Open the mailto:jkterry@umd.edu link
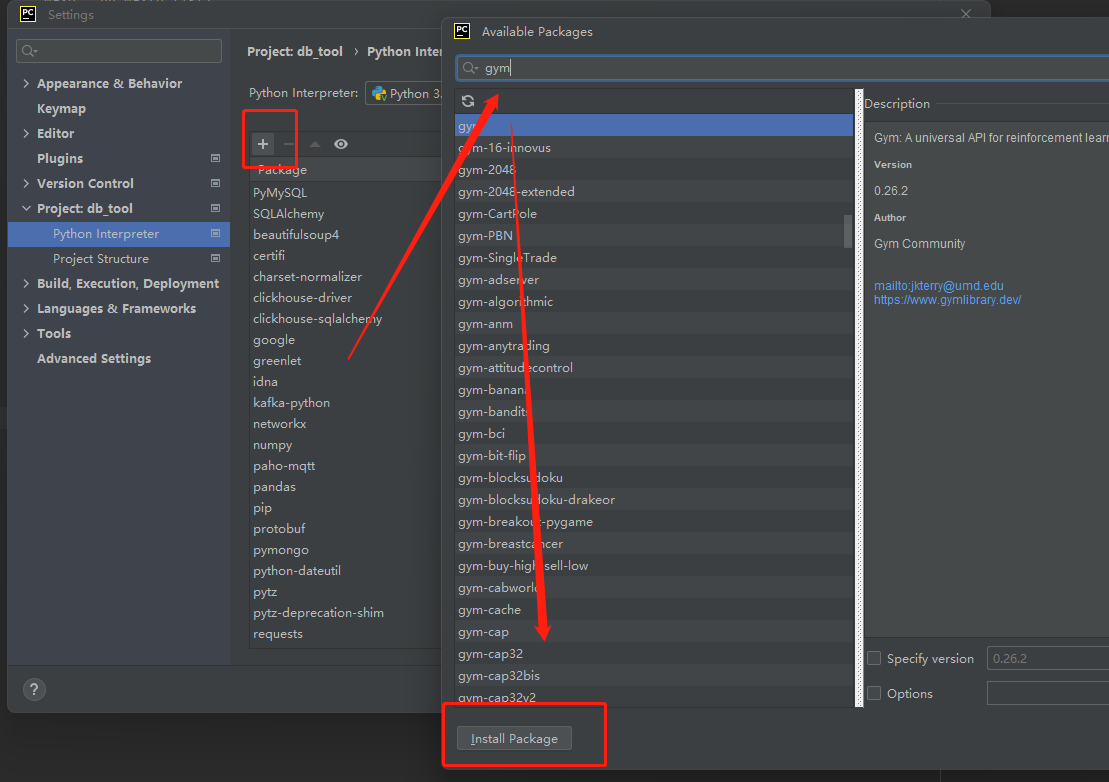This screenshot has width=1109, height=782. pos(939,286)
